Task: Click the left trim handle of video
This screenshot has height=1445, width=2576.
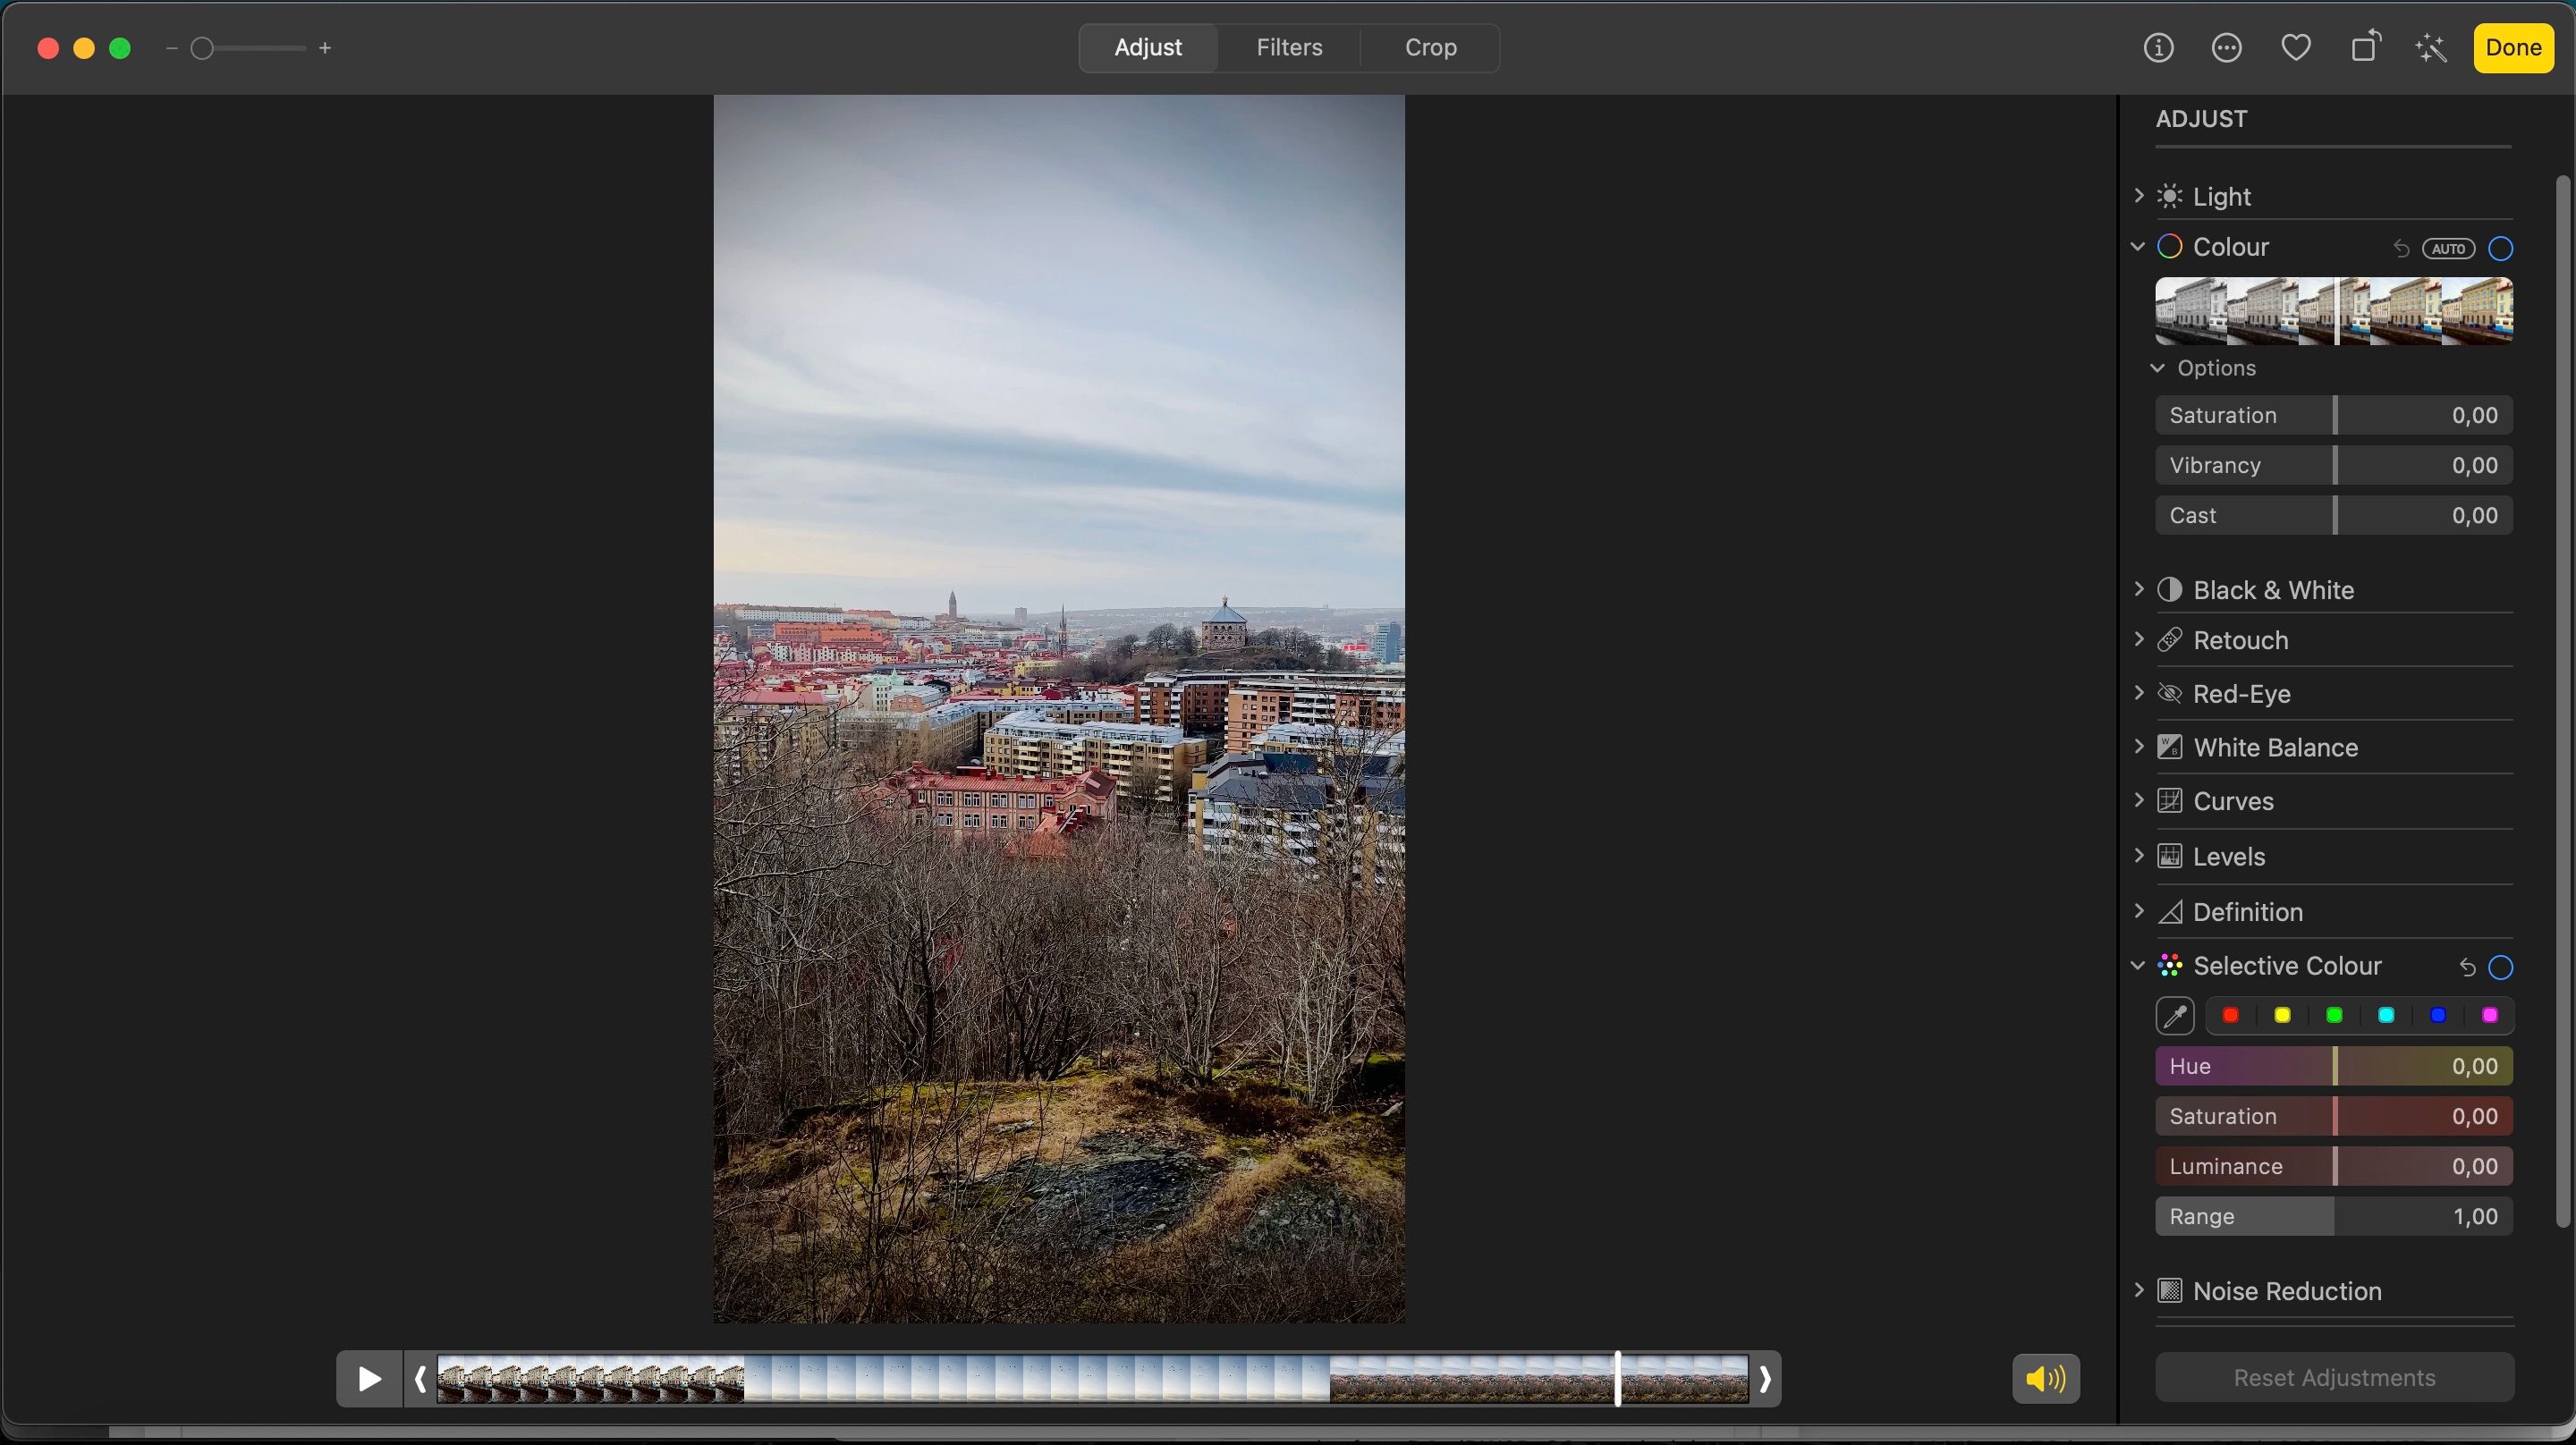Action: tap(421, 1380)
